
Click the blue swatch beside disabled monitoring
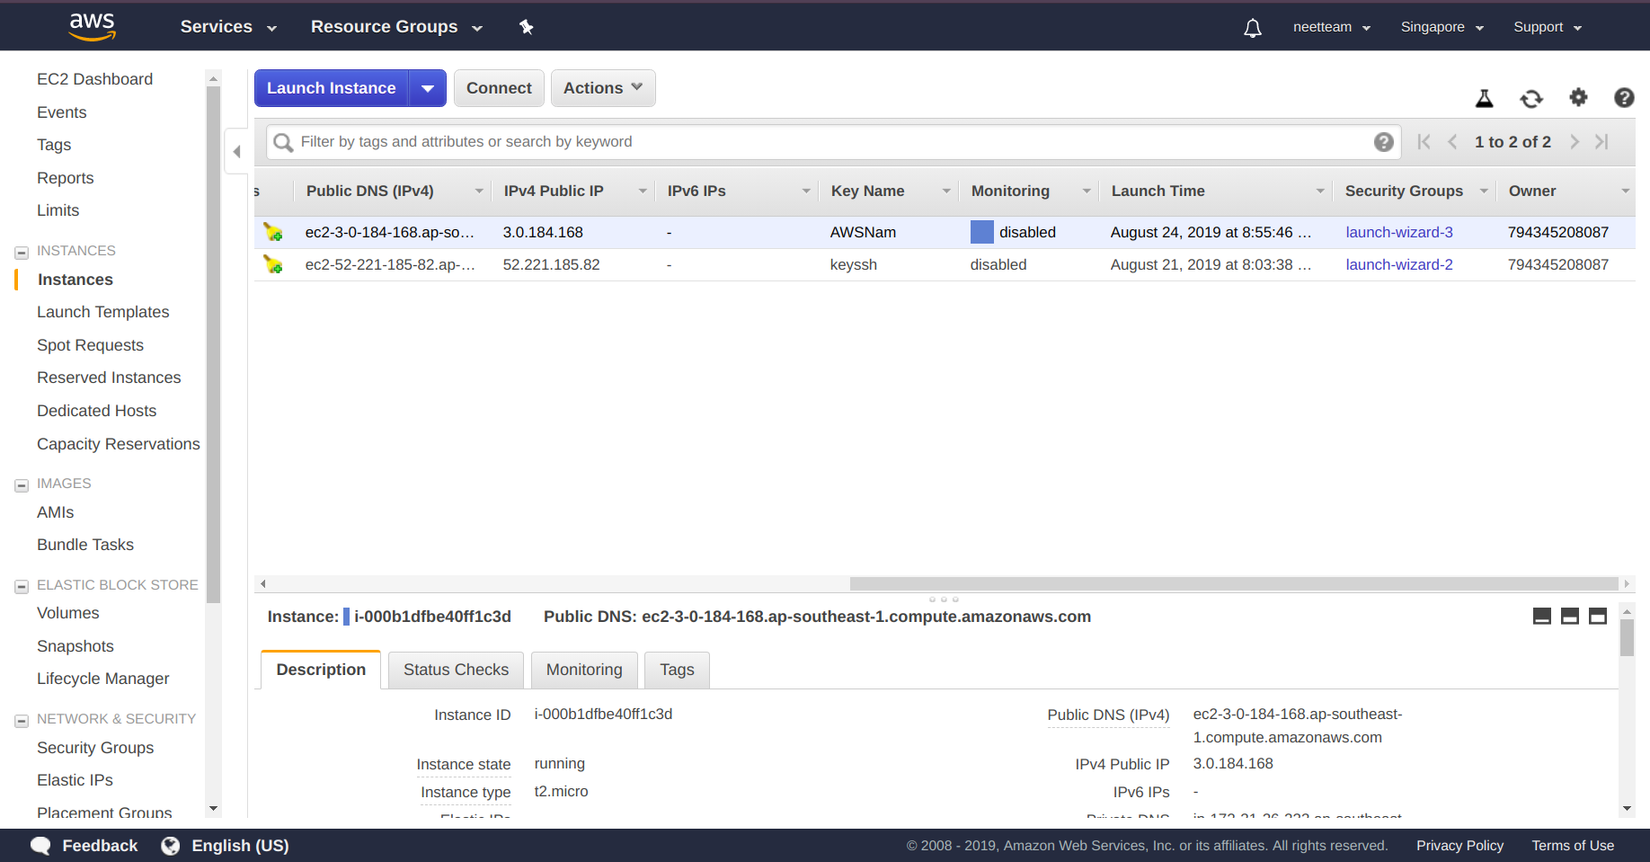(x=982, y=232)
